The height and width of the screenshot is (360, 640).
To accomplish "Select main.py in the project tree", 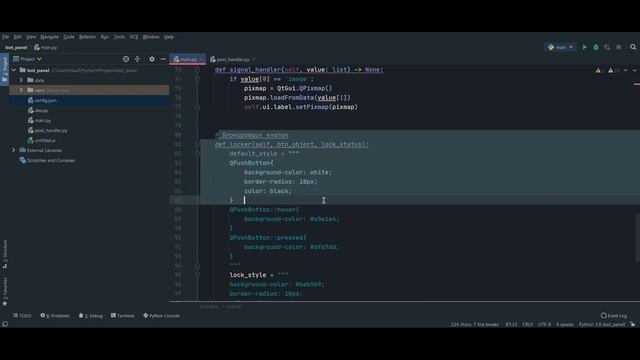I will (40, 120).
